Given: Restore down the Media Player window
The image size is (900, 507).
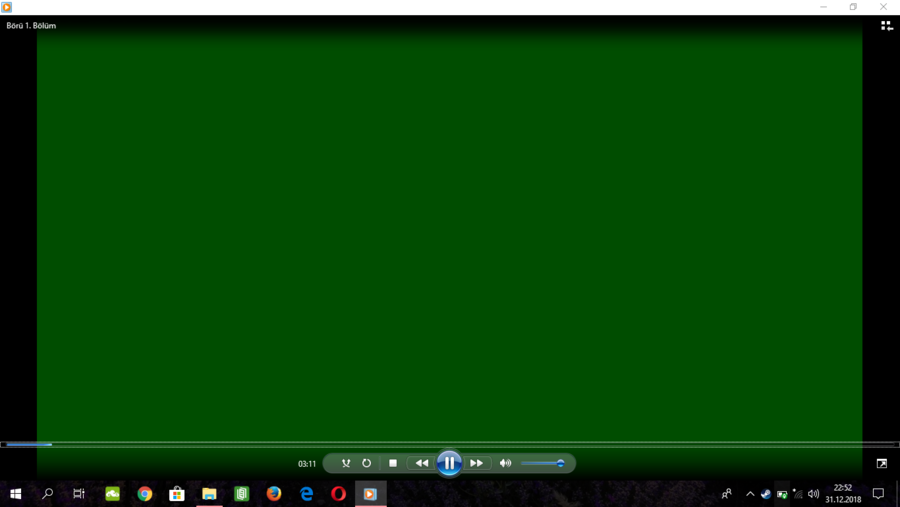Looking at the screenshot, I should 854,7.
